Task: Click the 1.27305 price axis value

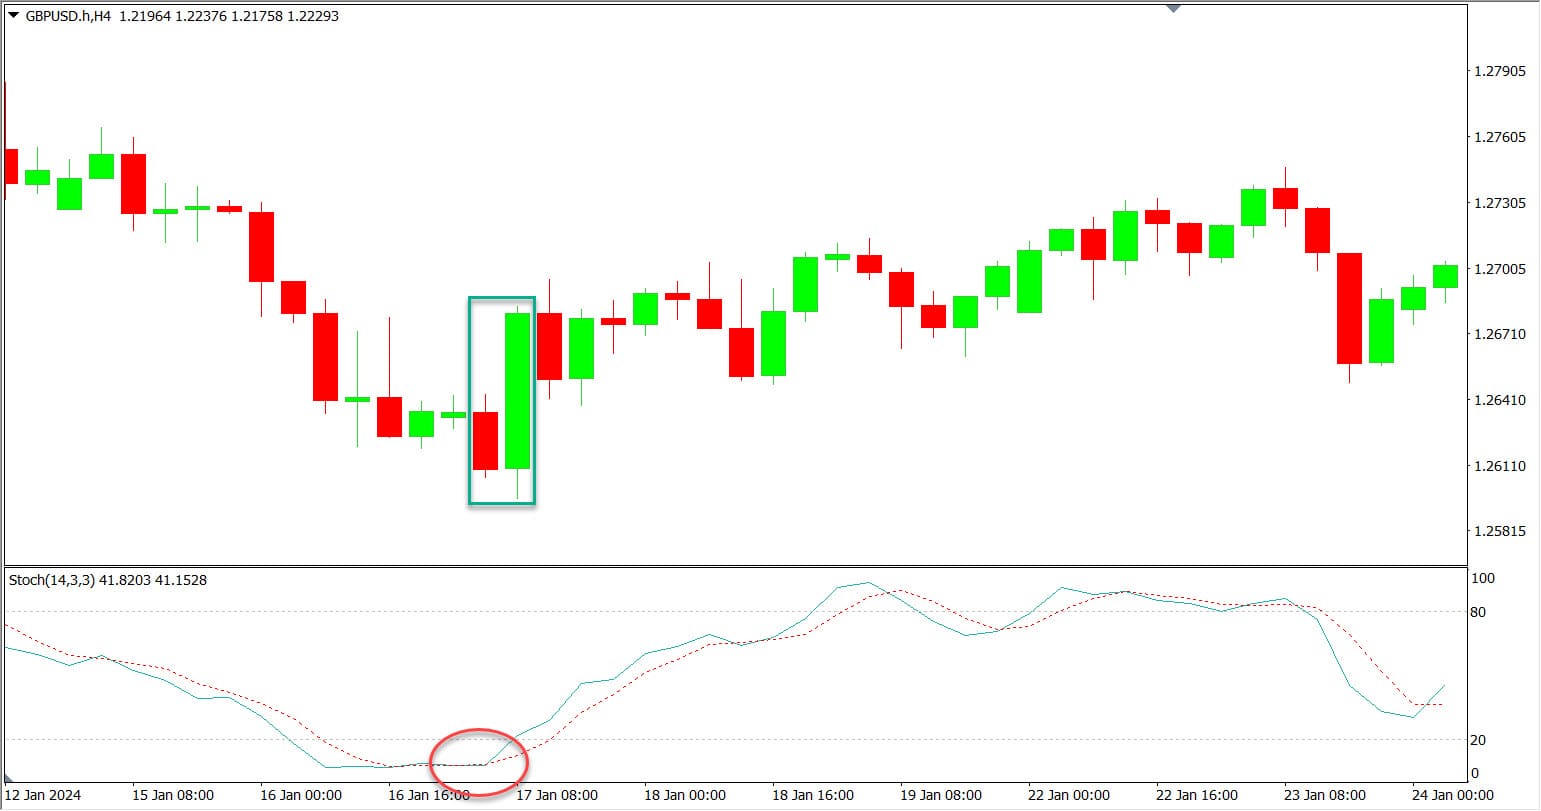Action: coord(1500,203)
